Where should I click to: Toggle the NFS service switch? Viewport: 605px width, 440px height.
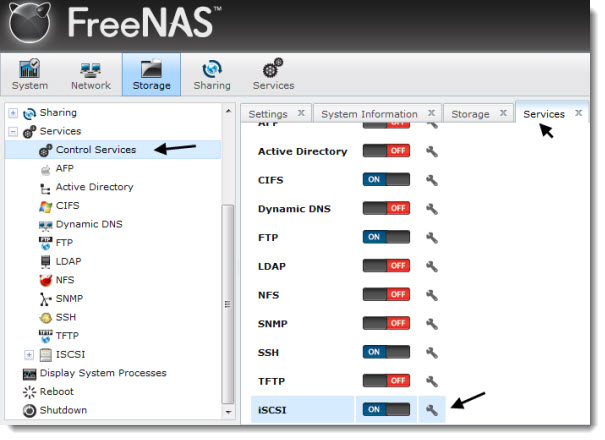tap(386, 294)
